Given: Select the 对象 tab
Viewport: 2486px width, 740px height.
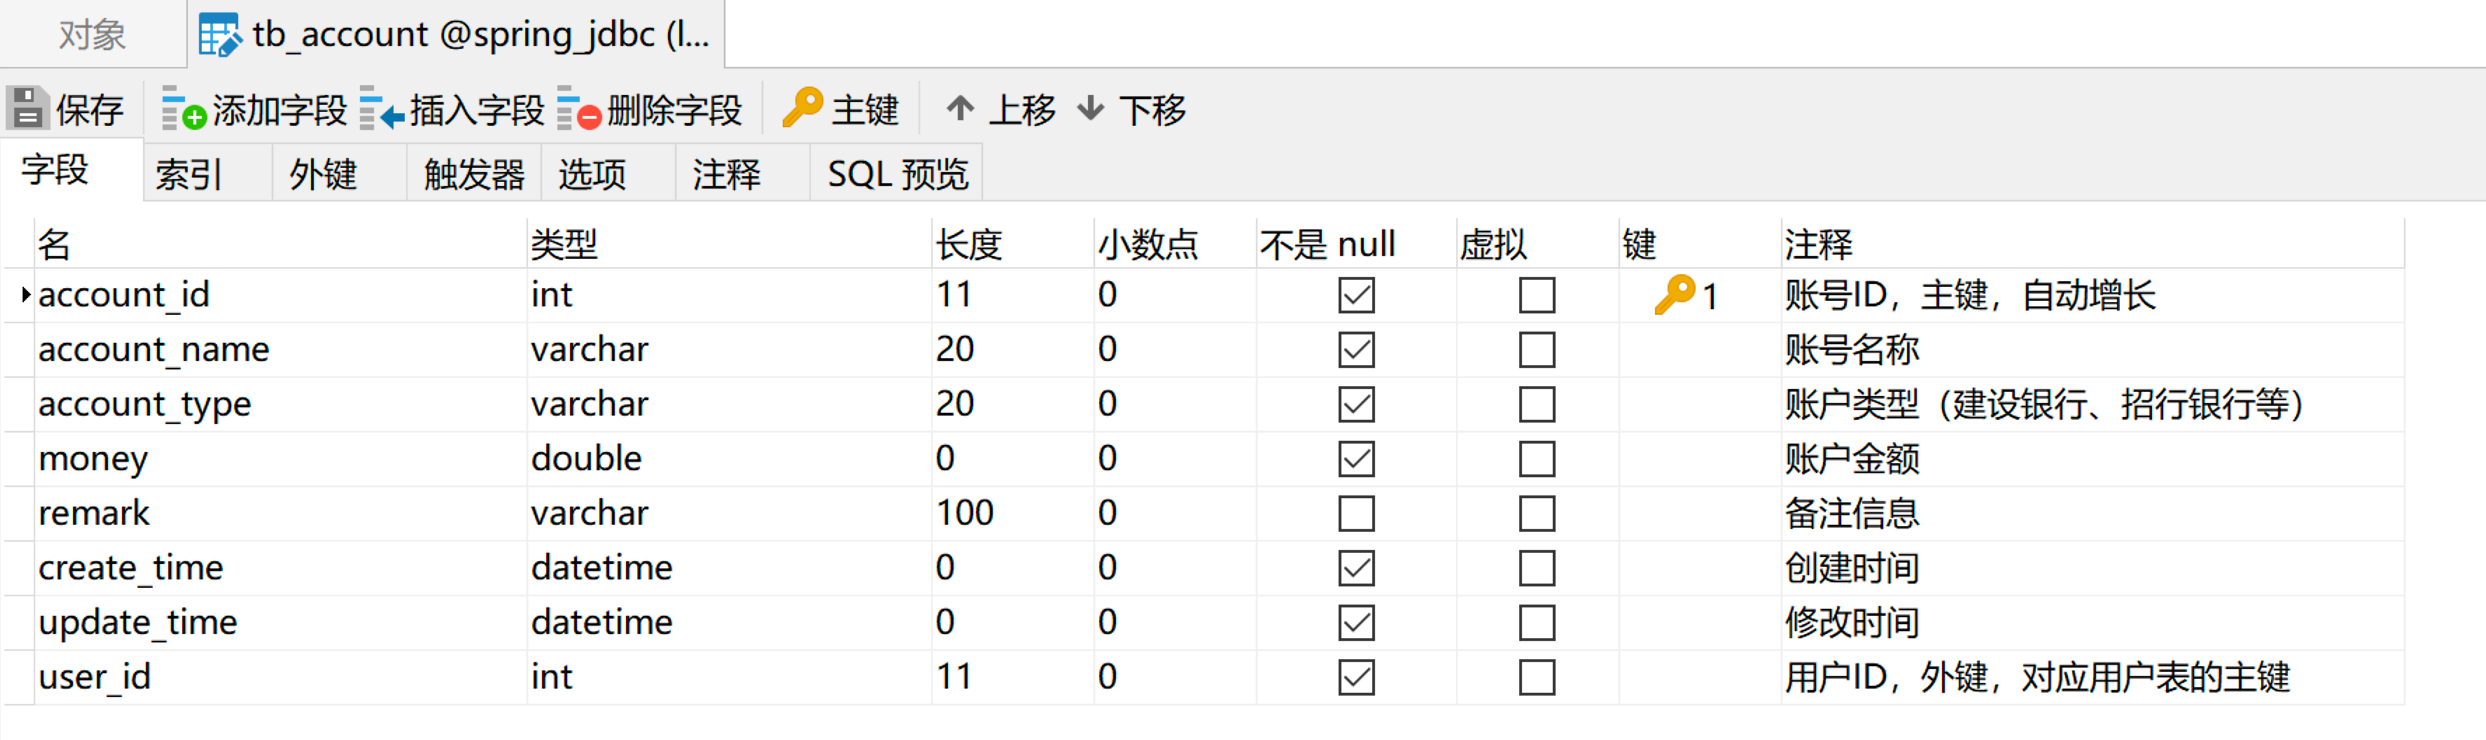Looking at the screenshot, I should pyautogui.click(x=91, y=35).
